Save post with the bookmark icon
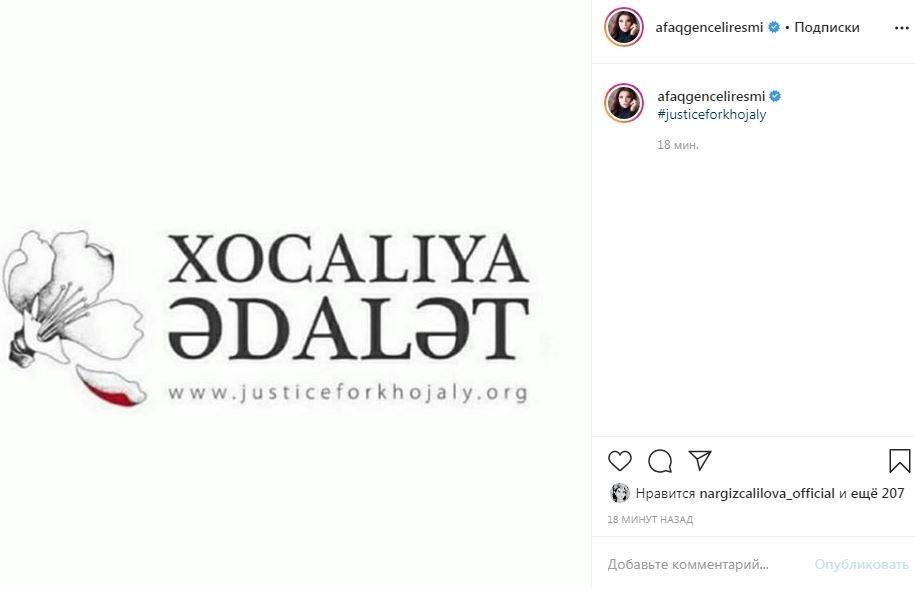915x589 pixels. point(899,461)
